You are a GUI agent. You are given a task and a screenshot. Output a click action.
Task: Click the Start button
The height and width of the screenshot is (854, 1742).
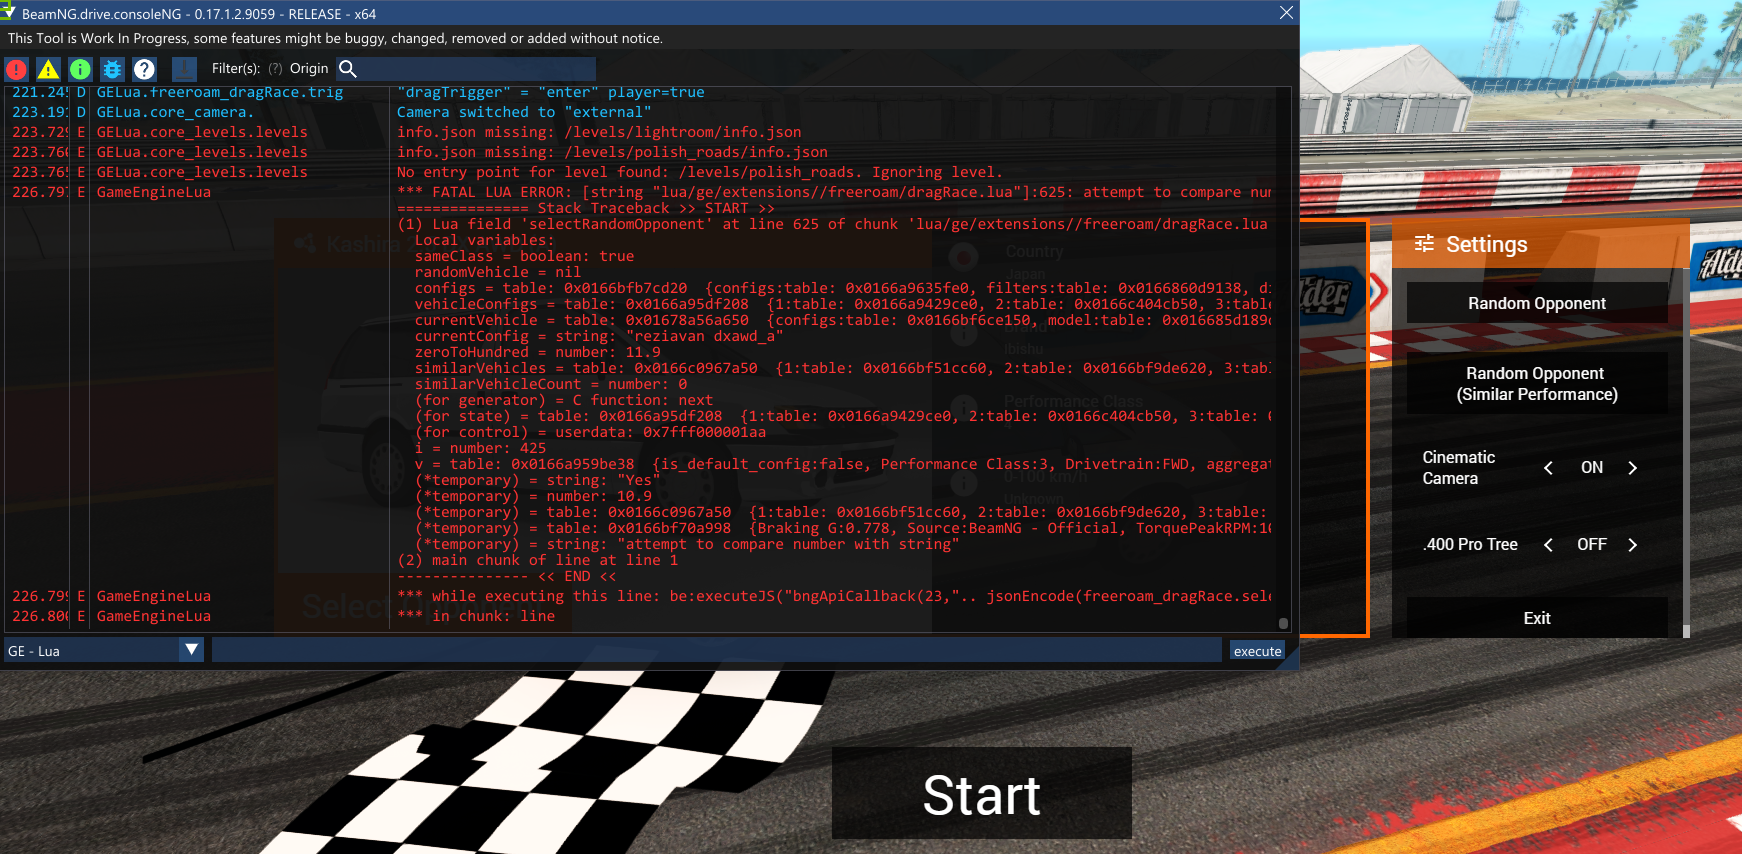pyautogui.click(x=982, y=795)
